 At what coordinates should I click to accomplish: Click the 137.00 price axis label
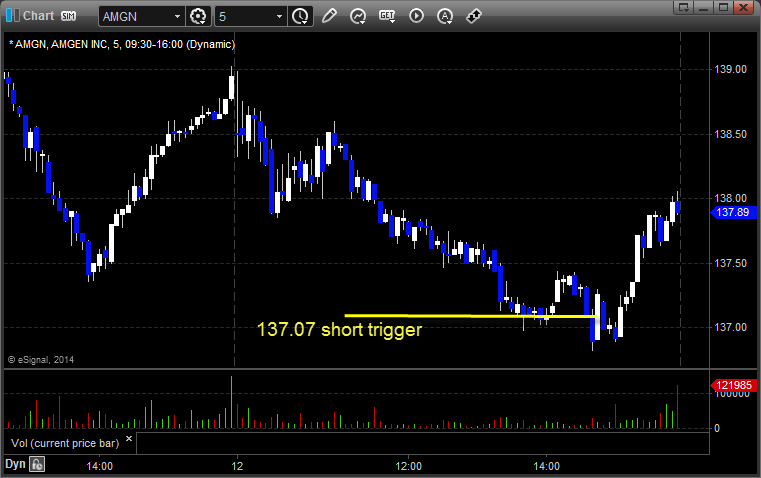point(730,327)
